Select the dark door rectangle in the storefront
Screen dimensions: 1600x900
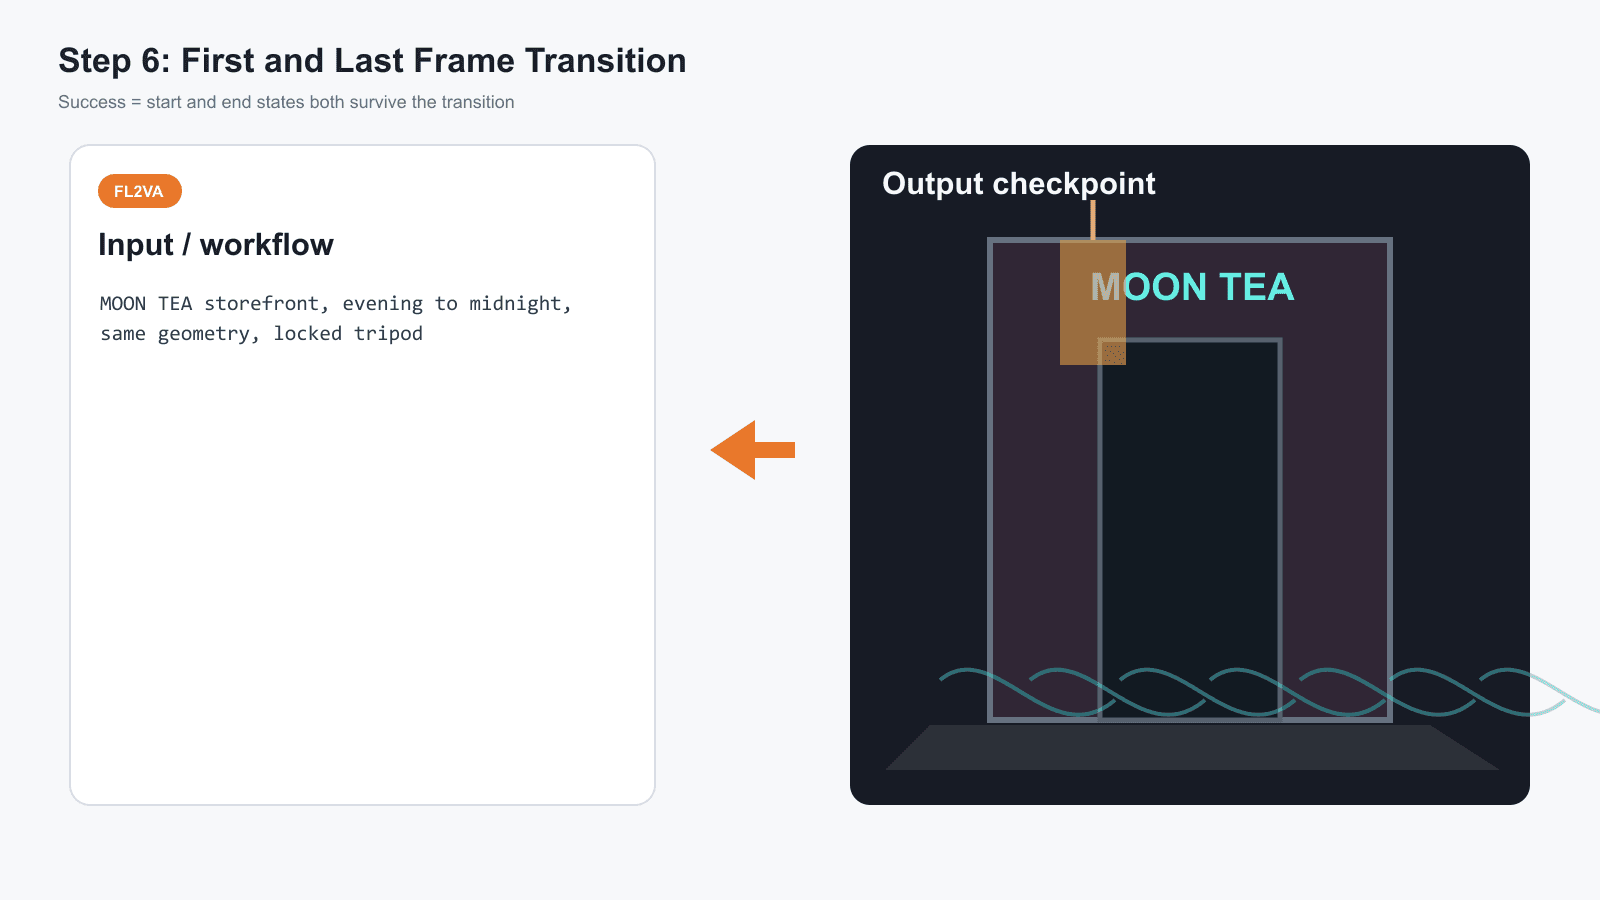[1190, 529]
